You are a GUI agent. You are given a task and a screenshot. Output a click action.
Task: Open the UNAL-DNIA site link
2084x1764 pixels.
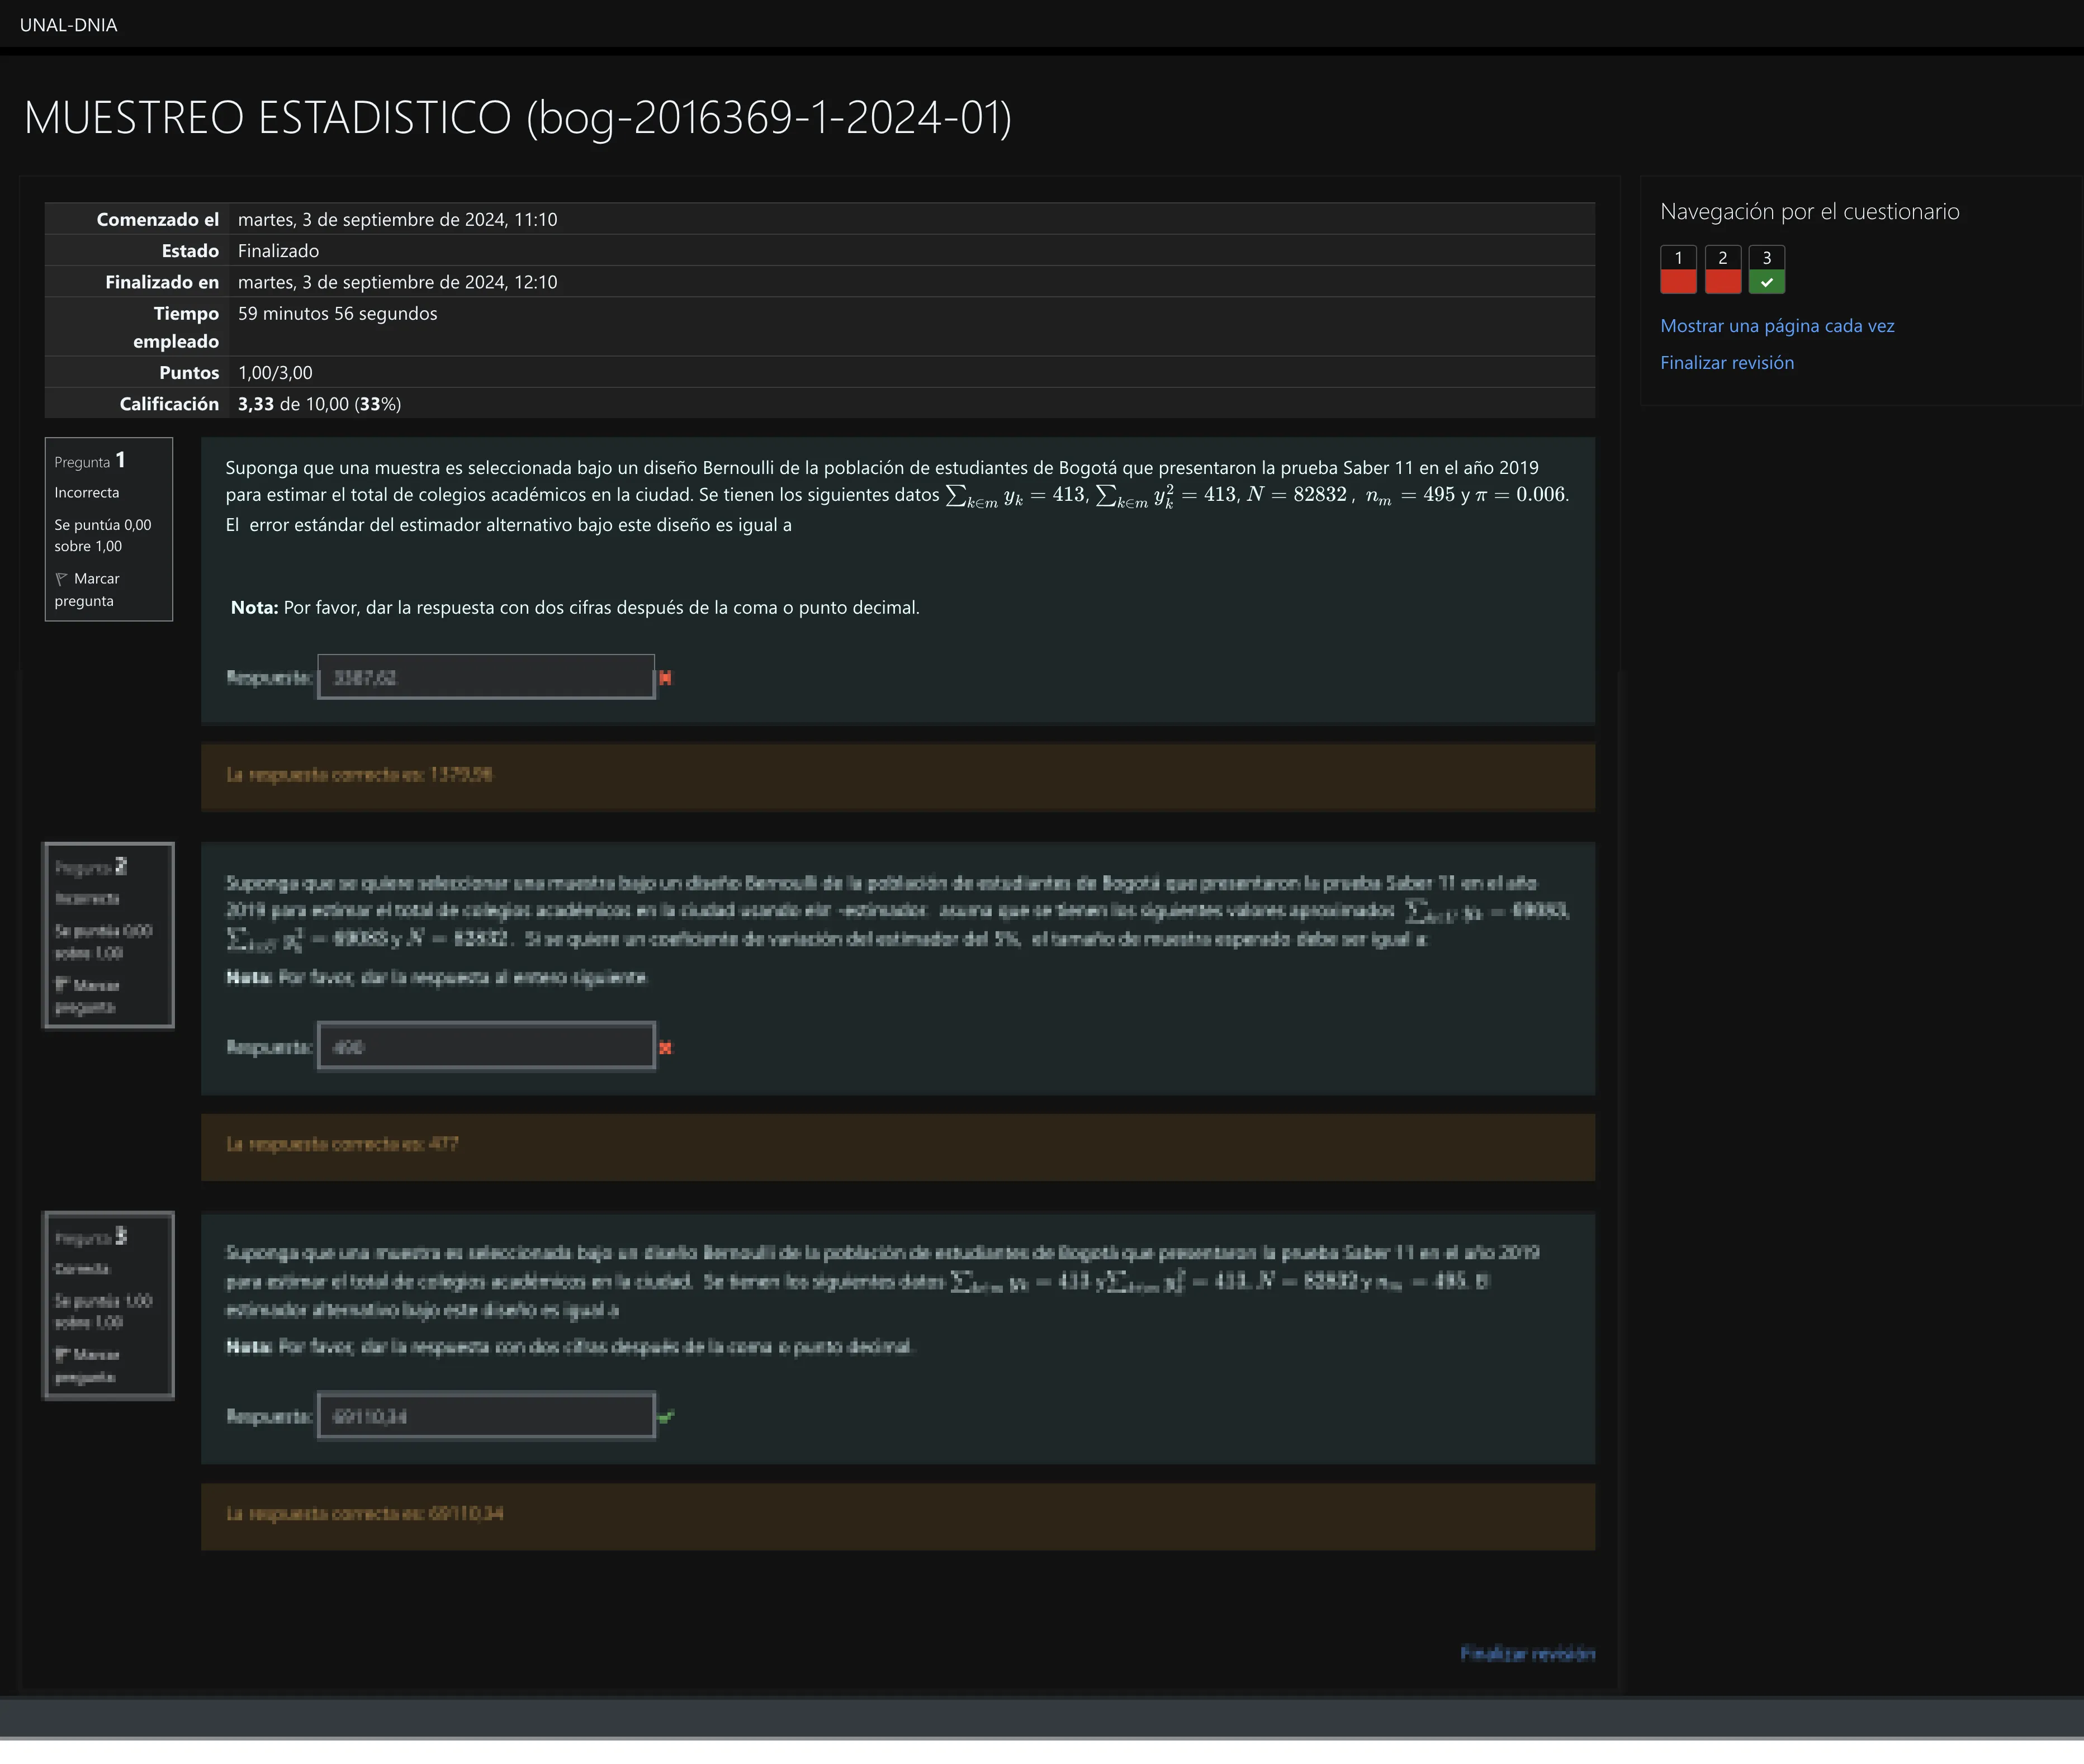68,25
